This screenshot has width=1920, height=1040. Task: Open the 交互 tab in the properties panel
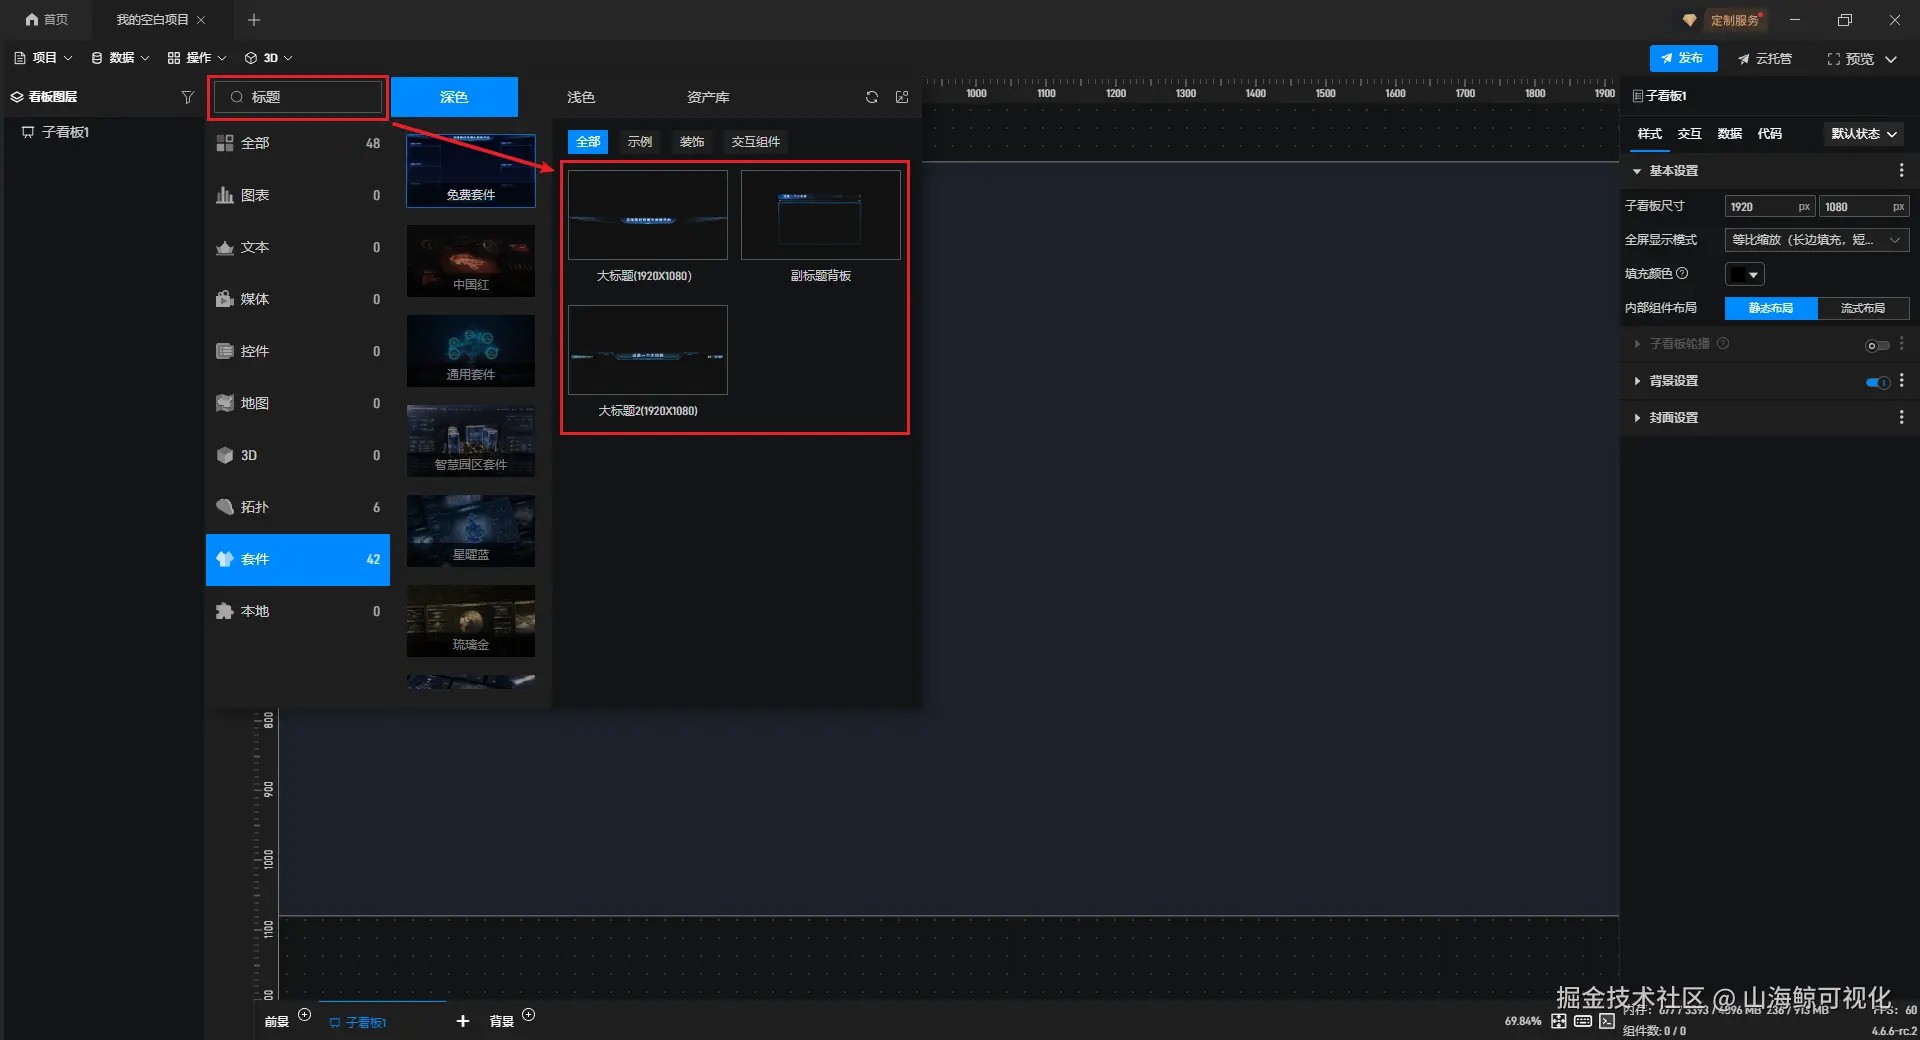click(x=1690, y=134)
